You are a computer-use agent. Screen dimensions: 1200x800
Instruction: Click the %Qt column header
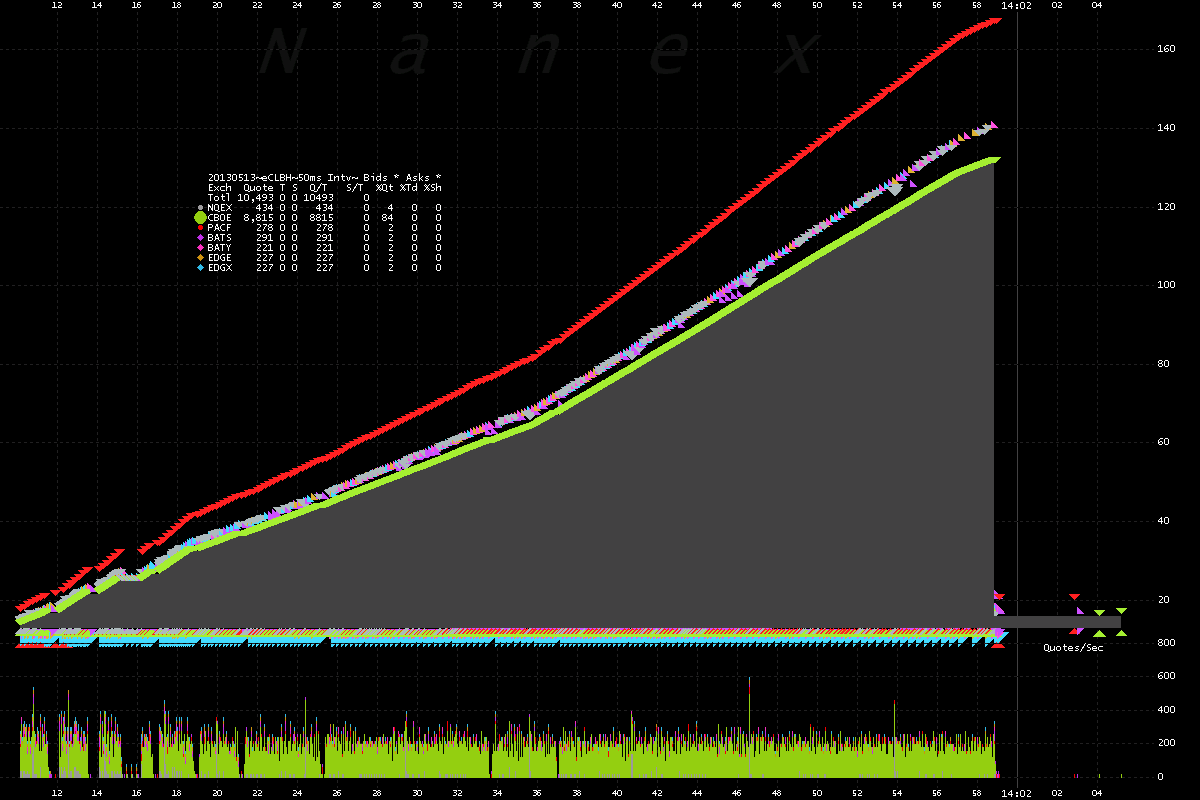coord(384,187)
